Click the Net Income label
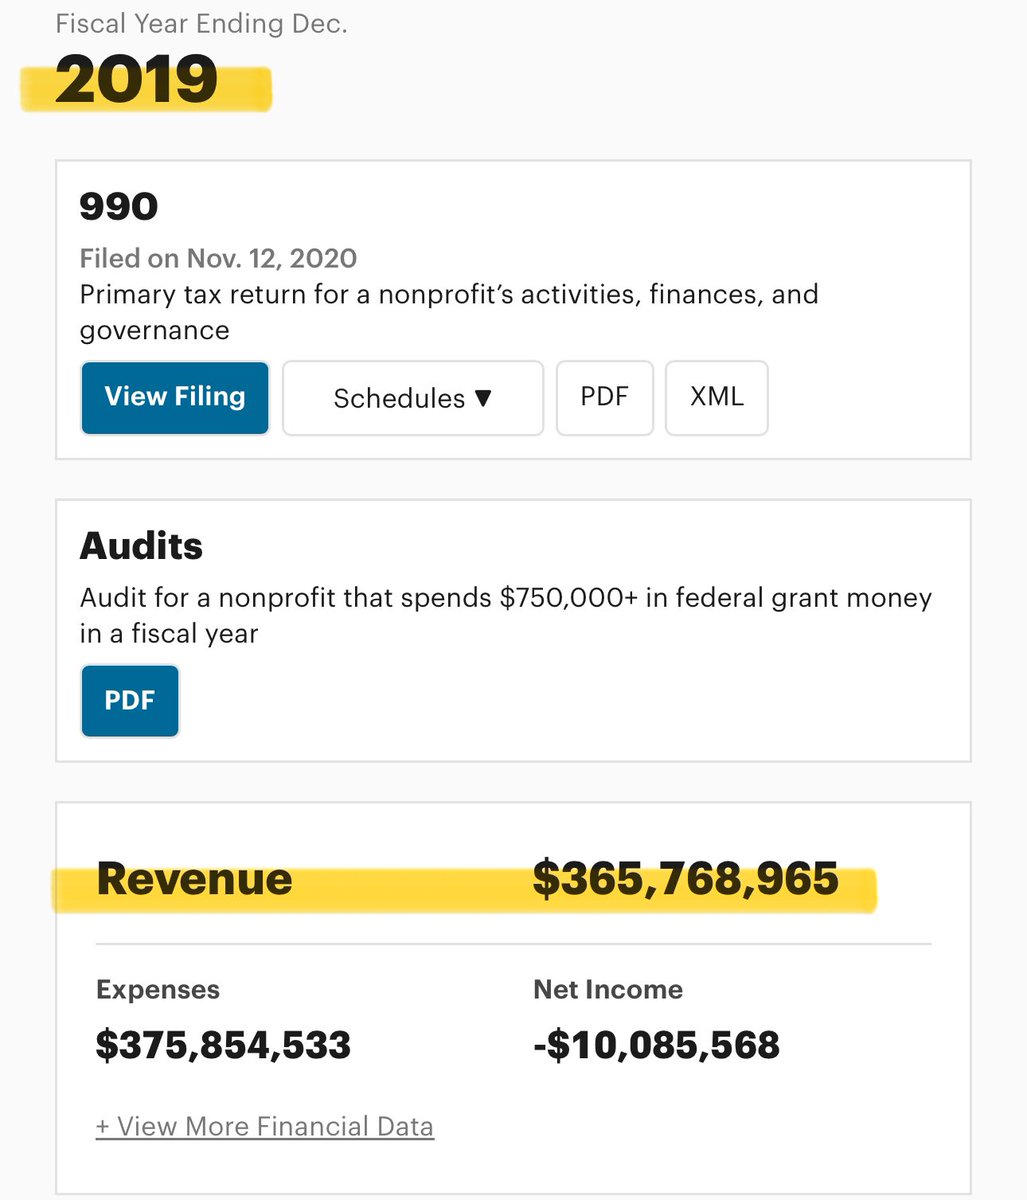This screenshot has width=1027, height=1200. pyautogui.click(x=608, y=989)
